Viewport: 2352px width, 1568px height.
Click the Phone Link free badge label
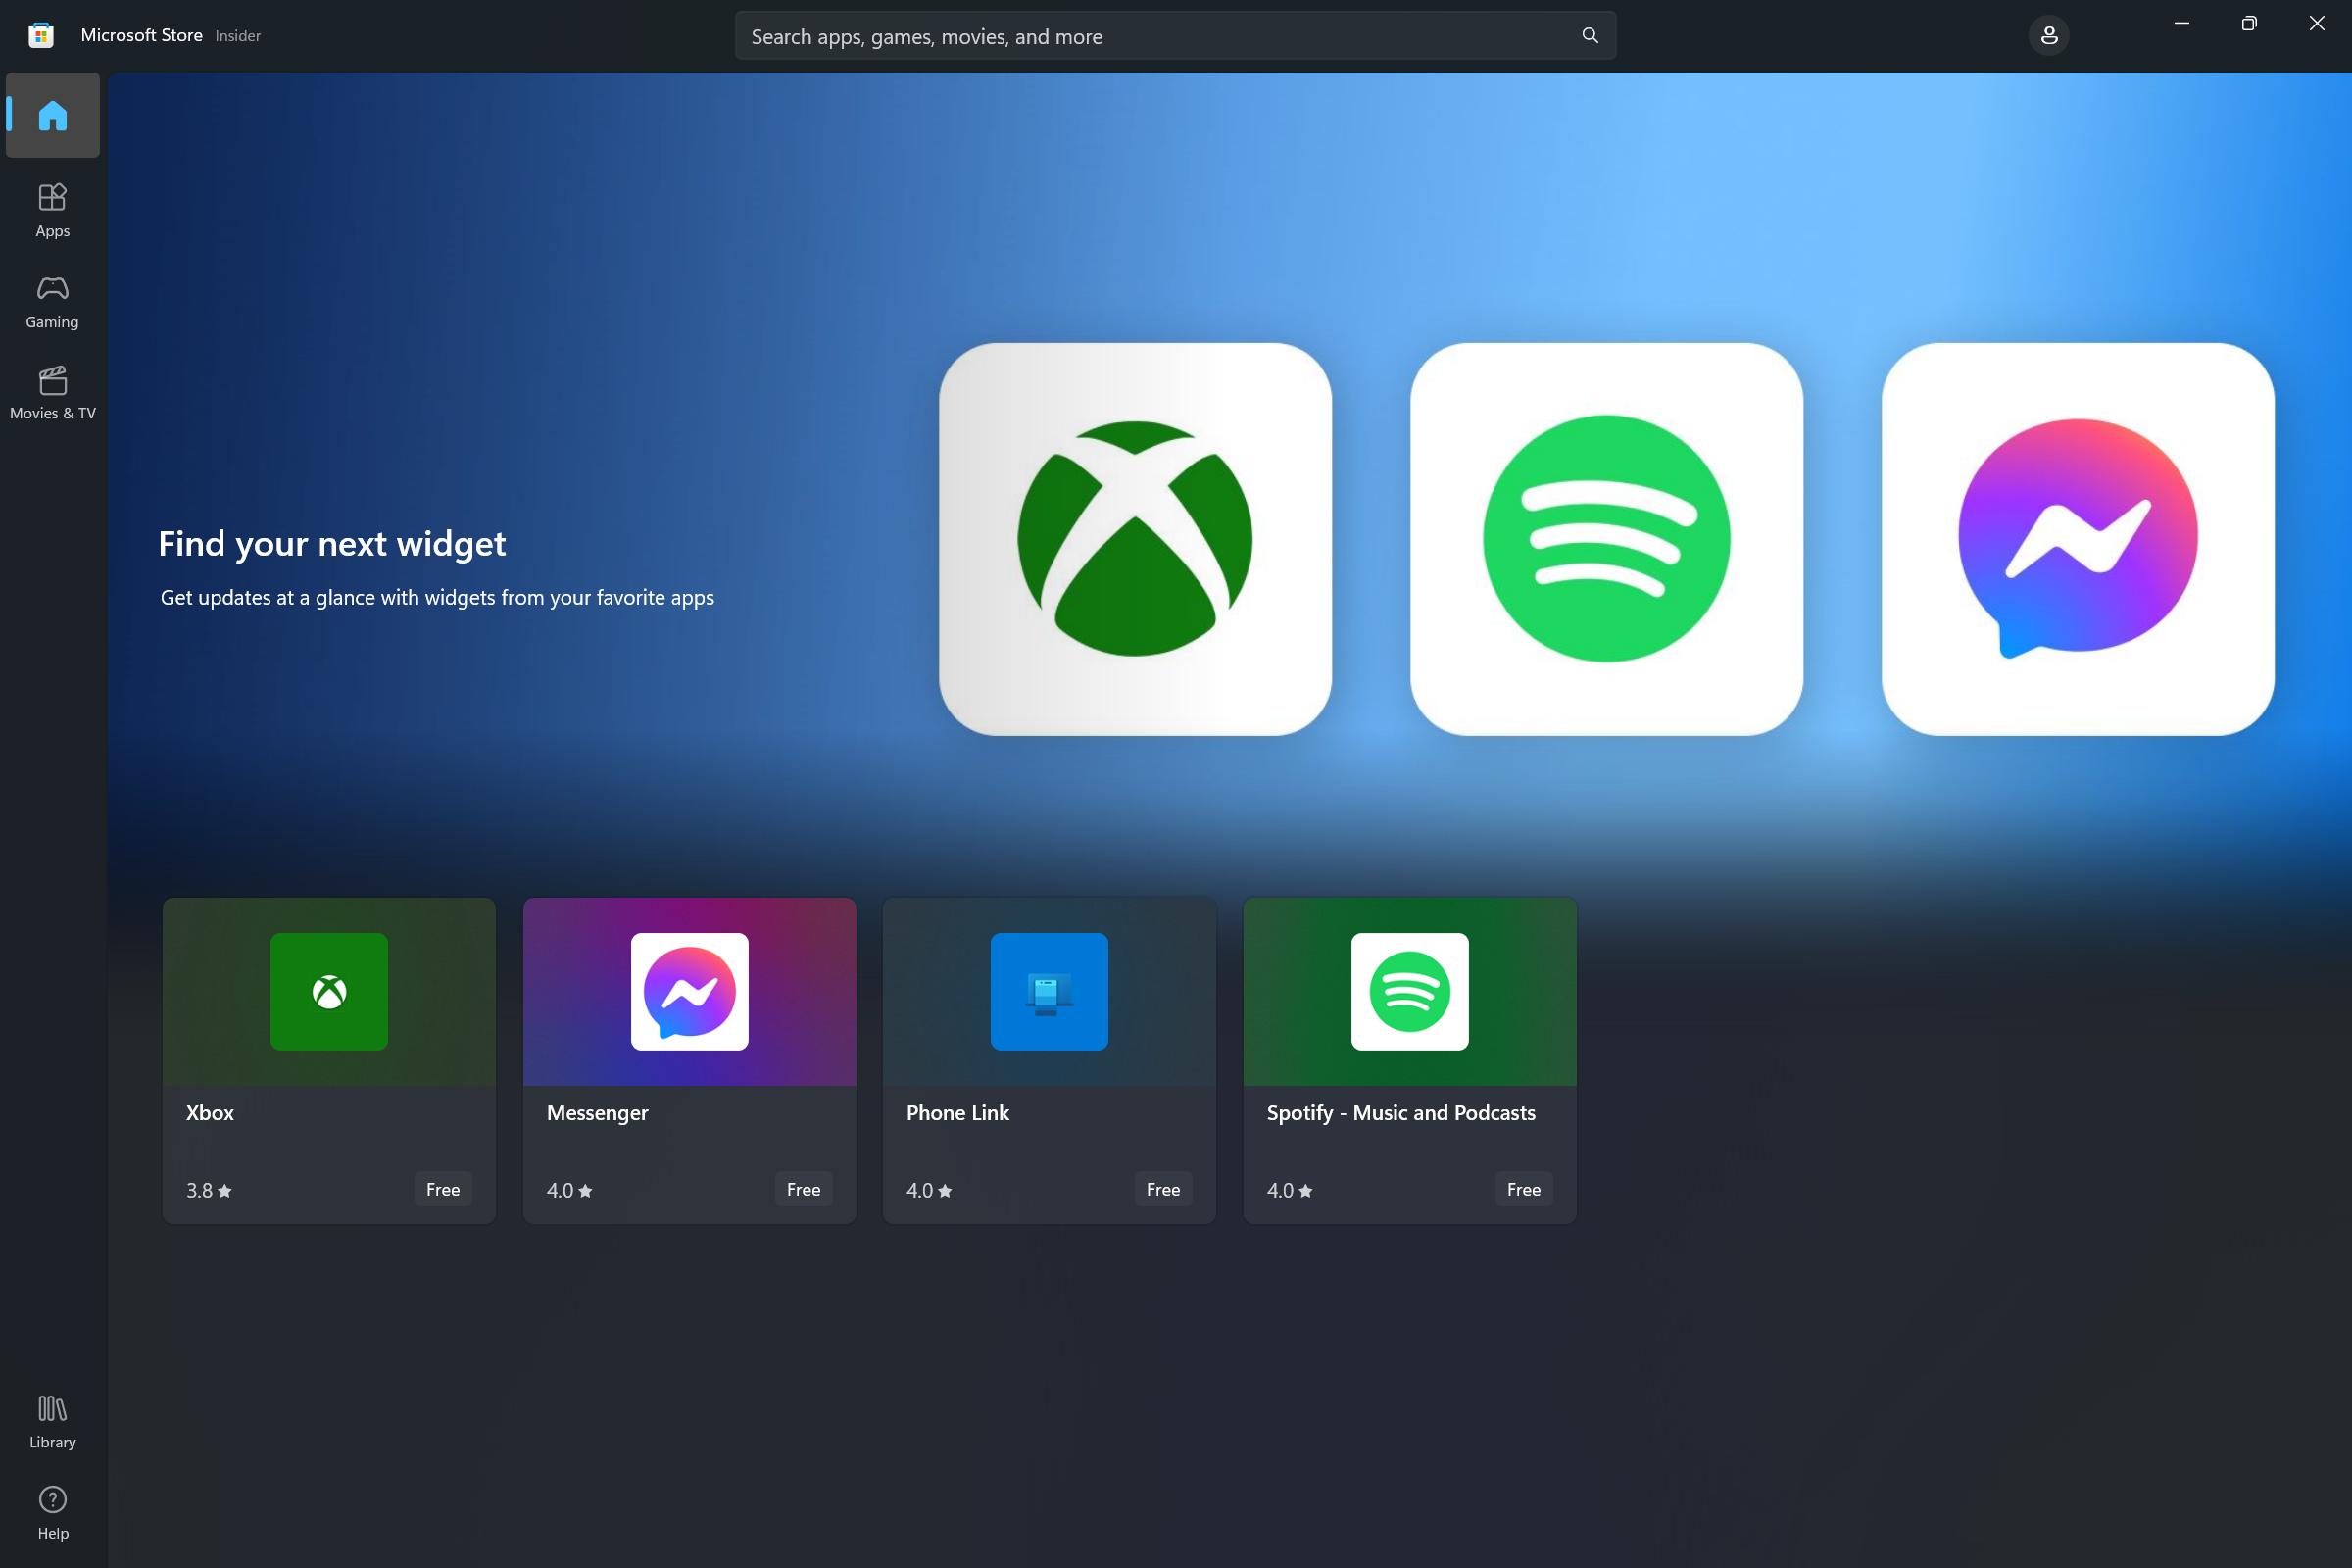(1162, 1190)
